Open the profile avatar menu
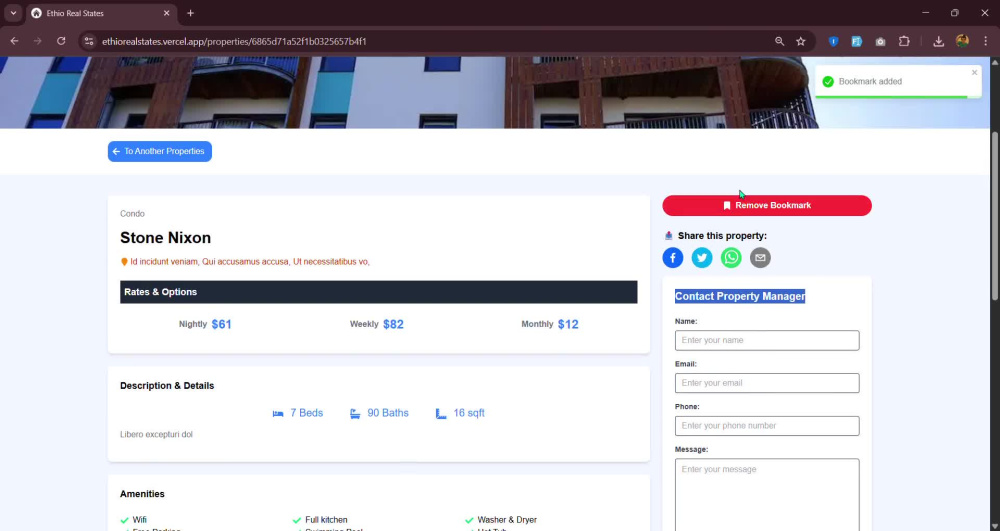The width and height of the screenshot is (1000, 531). tap(962, 41)
